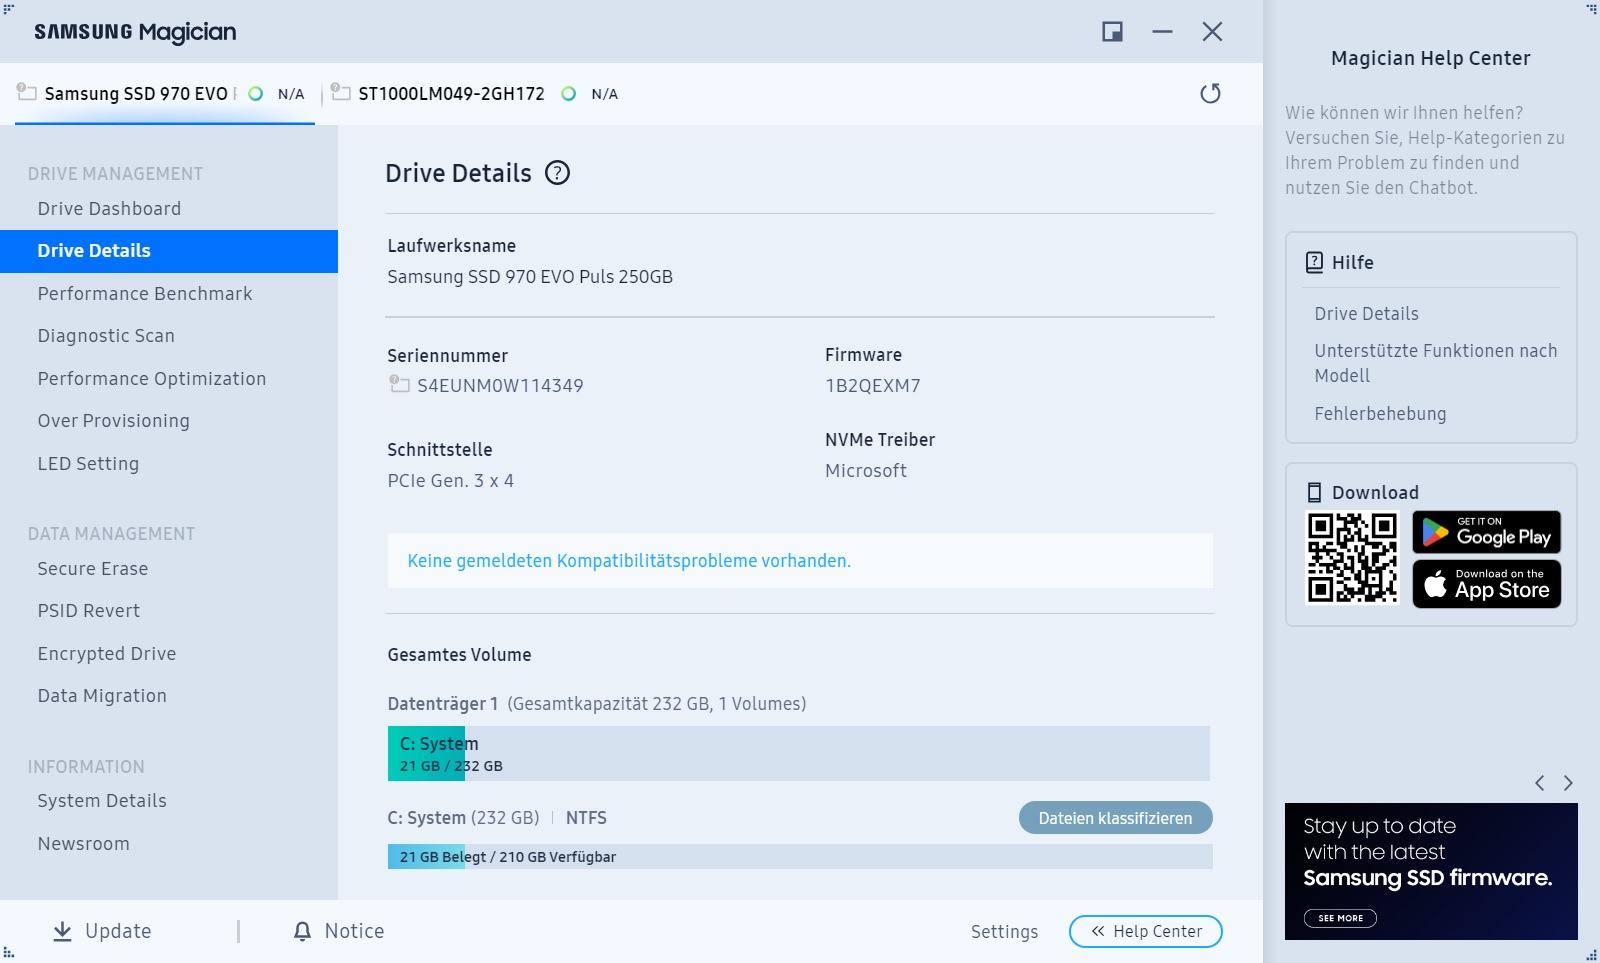Image resolution: width=1600 pixels, height=963 pixels.
Task: Open PSID Revert
Action: pos(89,610)
